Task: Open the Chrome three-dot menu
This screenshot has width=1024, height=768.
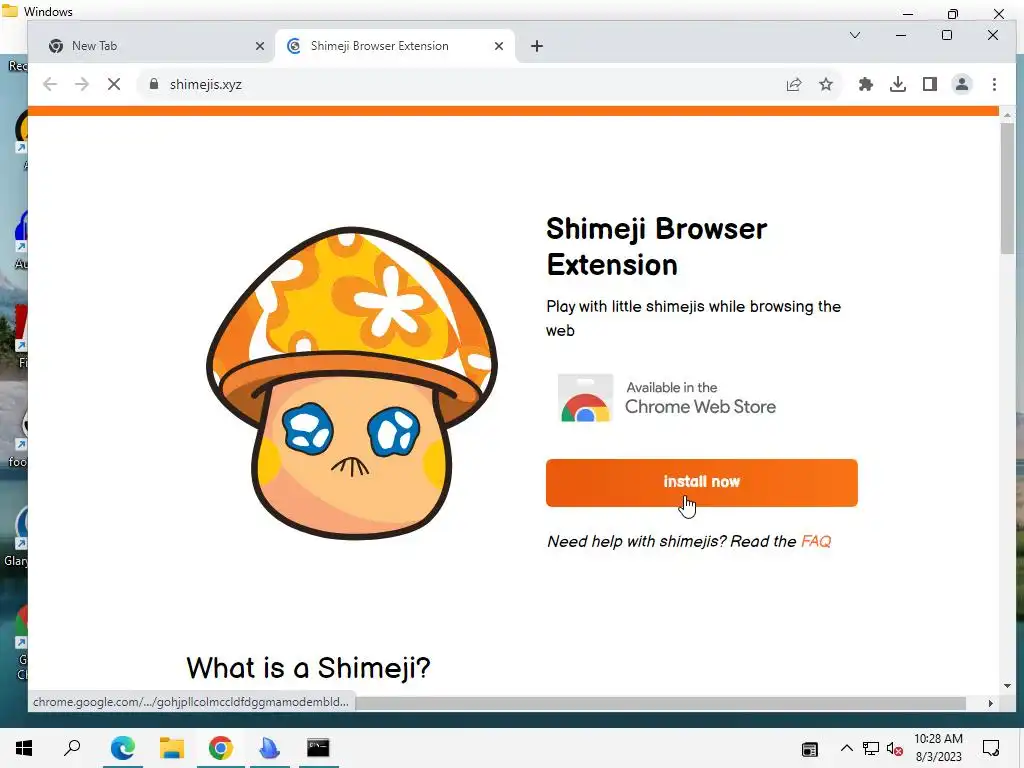Action: tap(994, 84)
